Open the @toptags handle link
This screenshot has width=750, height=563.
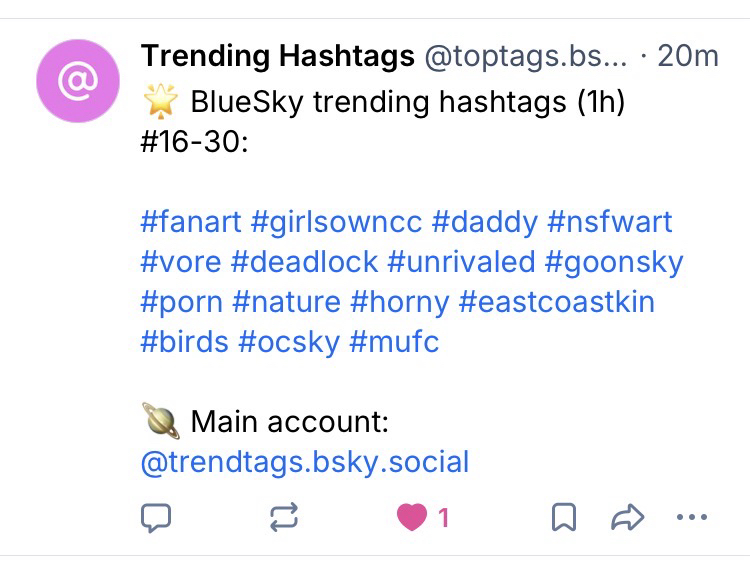pos(527,56)
